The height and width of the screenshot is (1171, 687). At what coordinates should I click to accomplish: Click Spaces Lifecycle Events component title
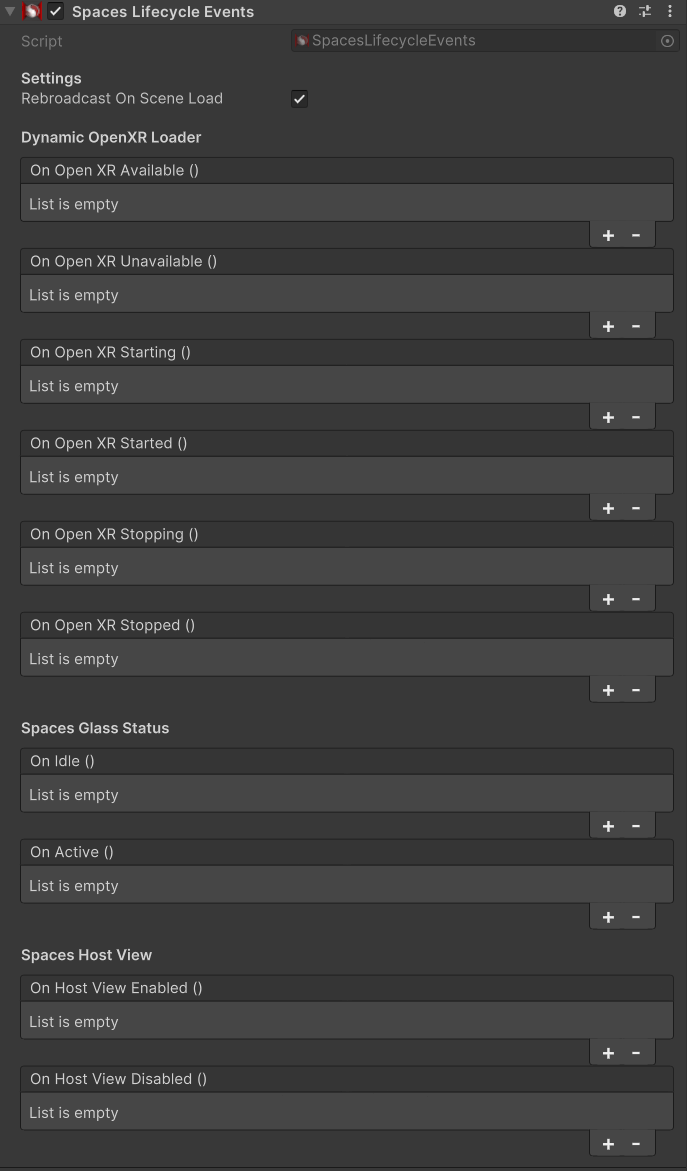coord(163,12)
